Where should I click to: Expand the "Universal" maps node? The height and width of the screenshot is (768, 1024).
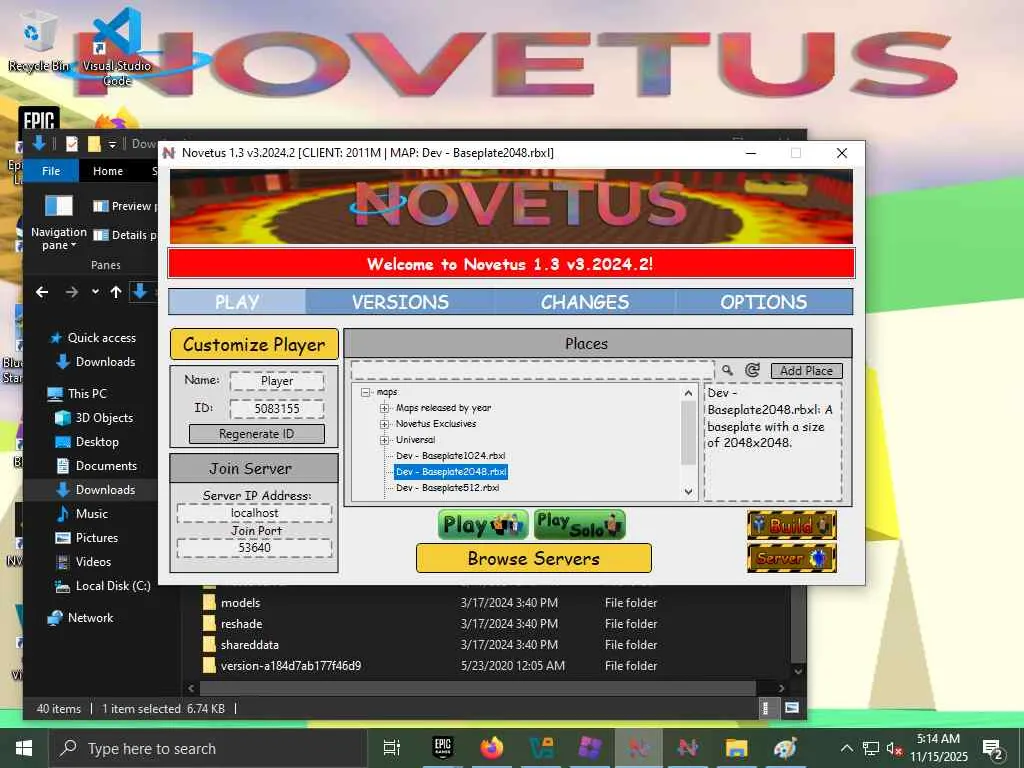384,440
